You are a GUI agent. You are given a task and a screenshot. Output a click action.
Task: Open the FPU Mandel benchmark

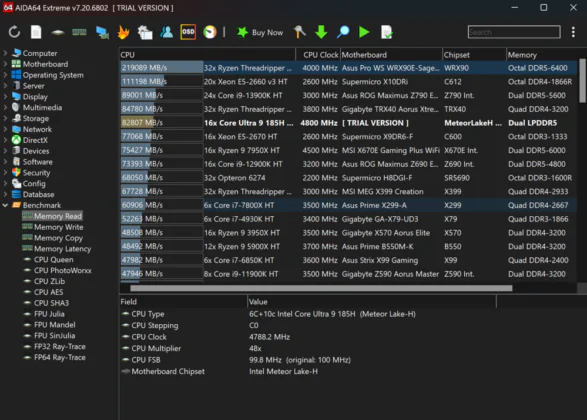tap(54, 325)
